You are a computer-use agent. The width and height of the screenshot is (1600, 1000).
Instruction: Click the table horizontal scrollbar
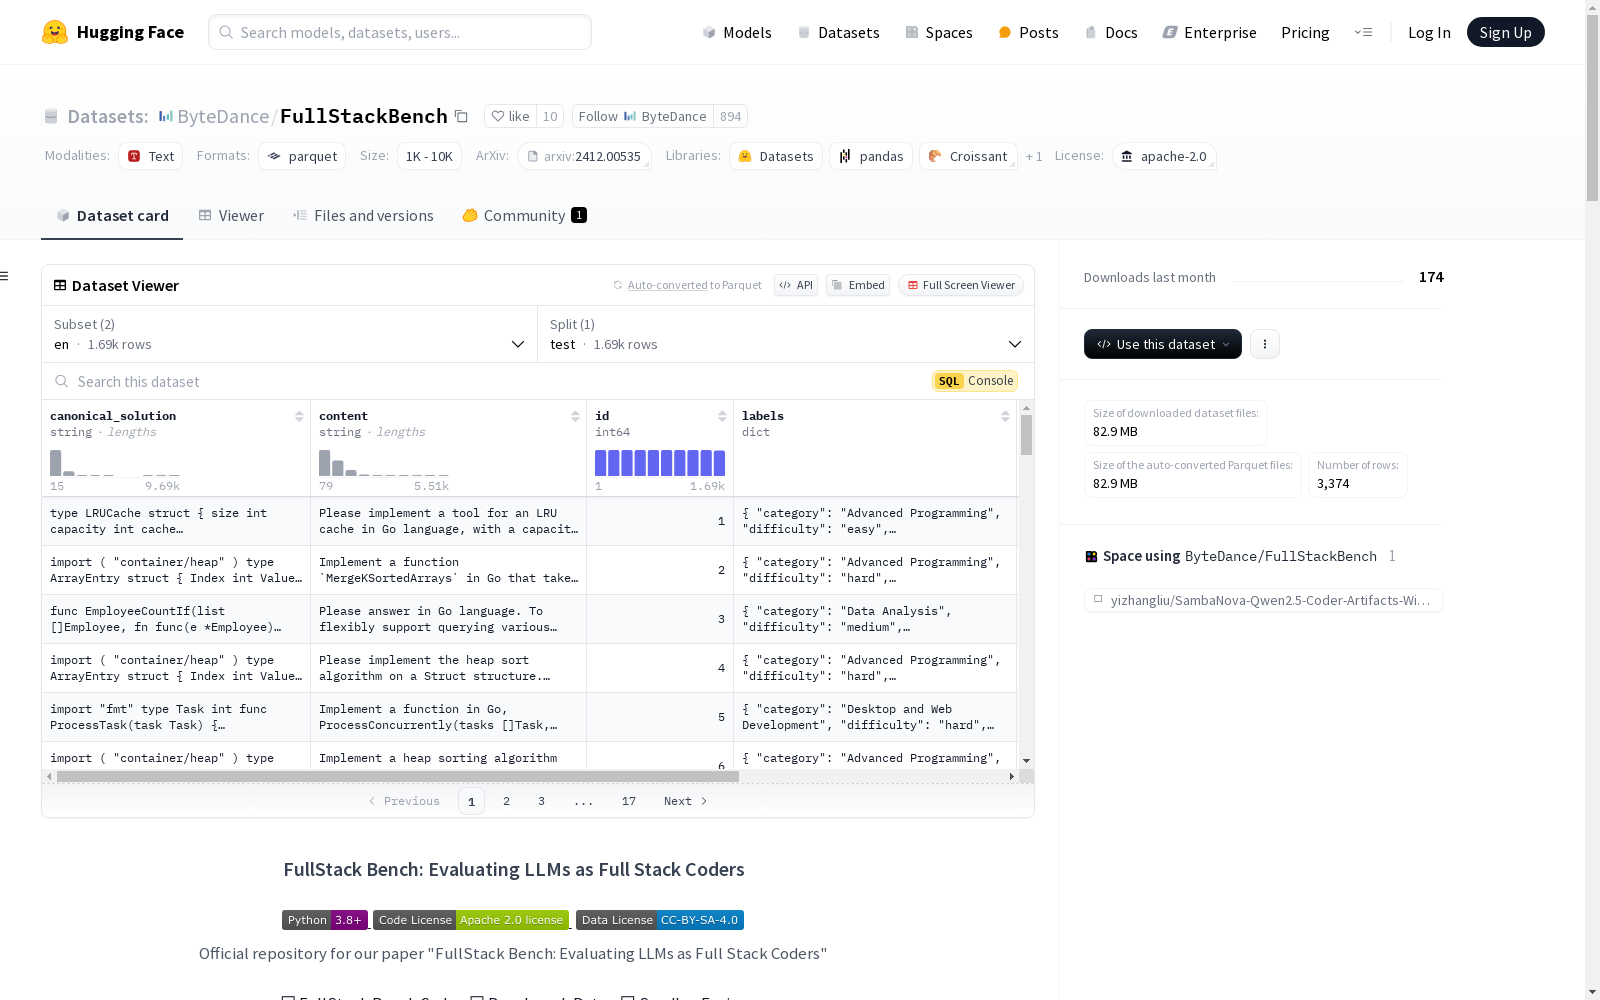tap(398, 776)
